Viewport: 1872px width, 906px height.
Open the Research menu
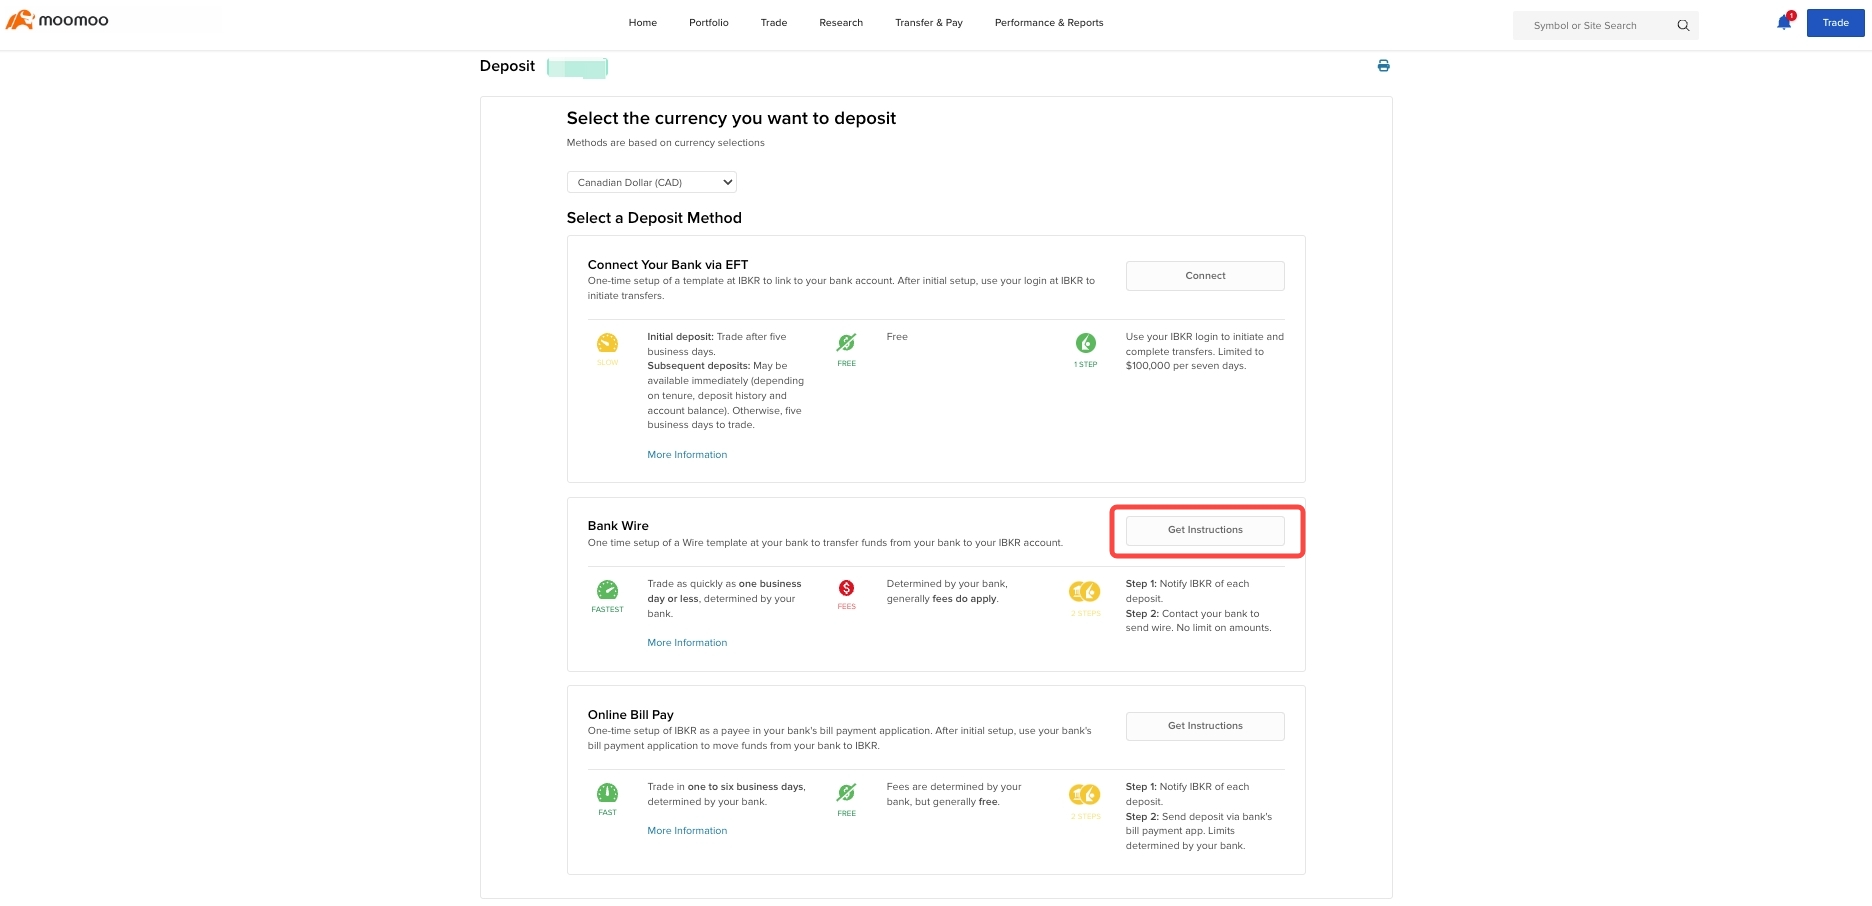(841, 23)
